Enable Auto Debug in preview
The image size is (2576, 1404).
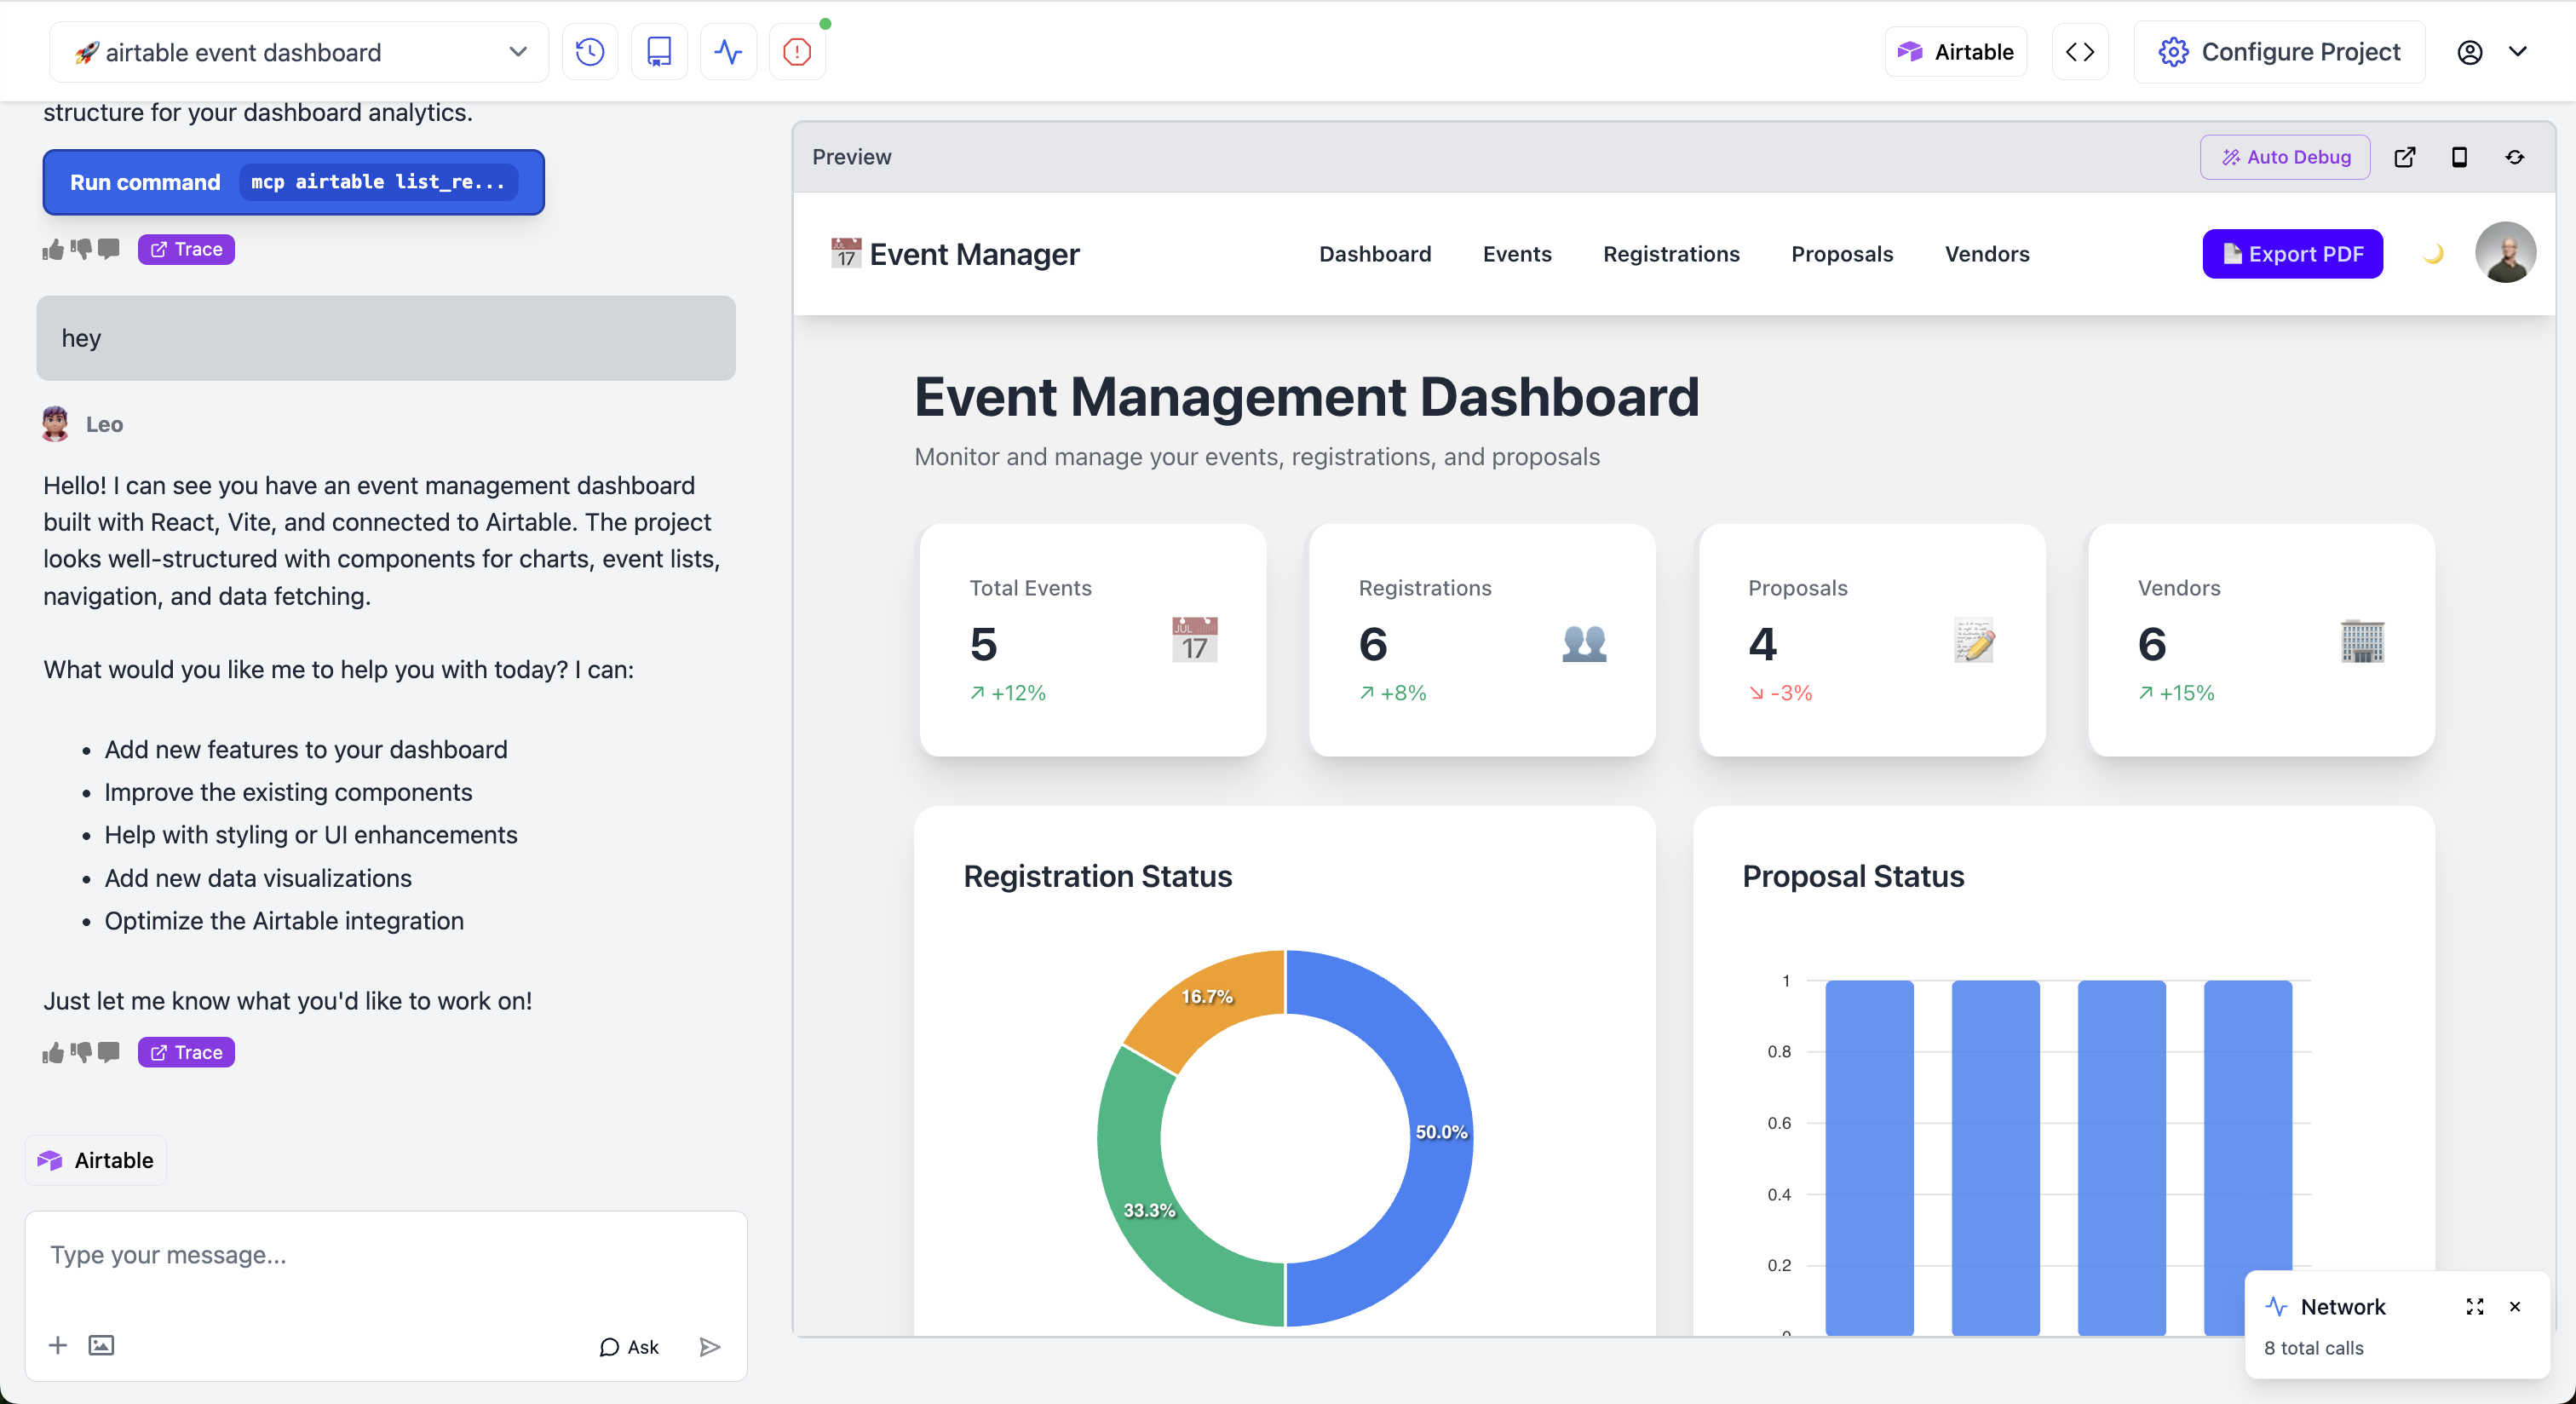[x=2285, y=157]
